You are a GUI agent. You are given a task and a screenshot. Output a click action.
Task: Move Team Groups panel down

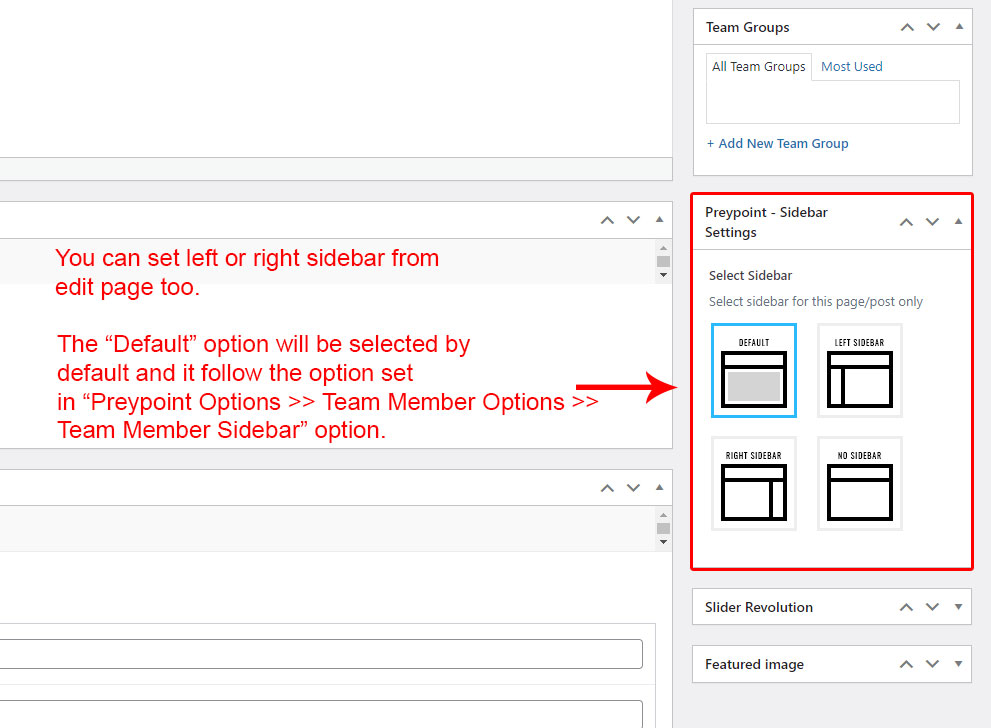(933, 27)
